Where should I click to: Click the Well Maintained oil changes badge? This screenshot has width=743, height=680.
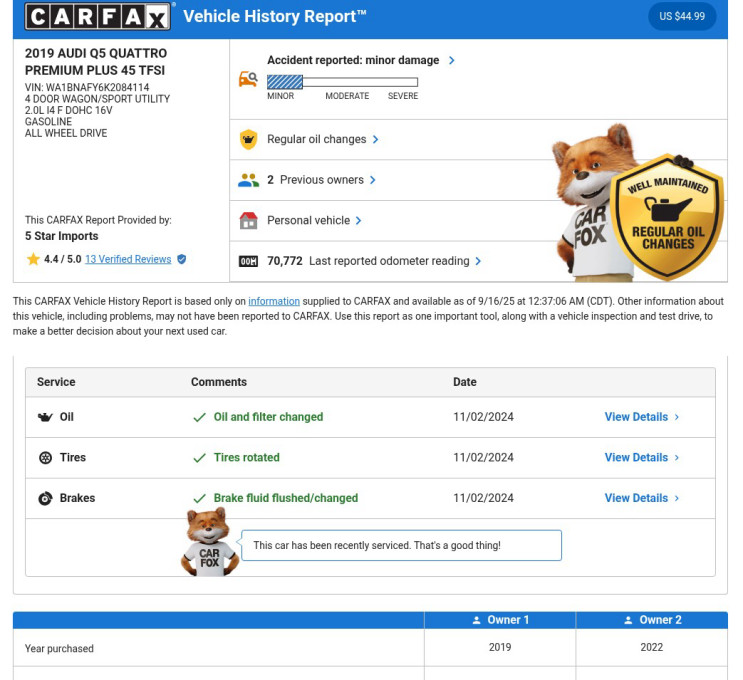668,214
